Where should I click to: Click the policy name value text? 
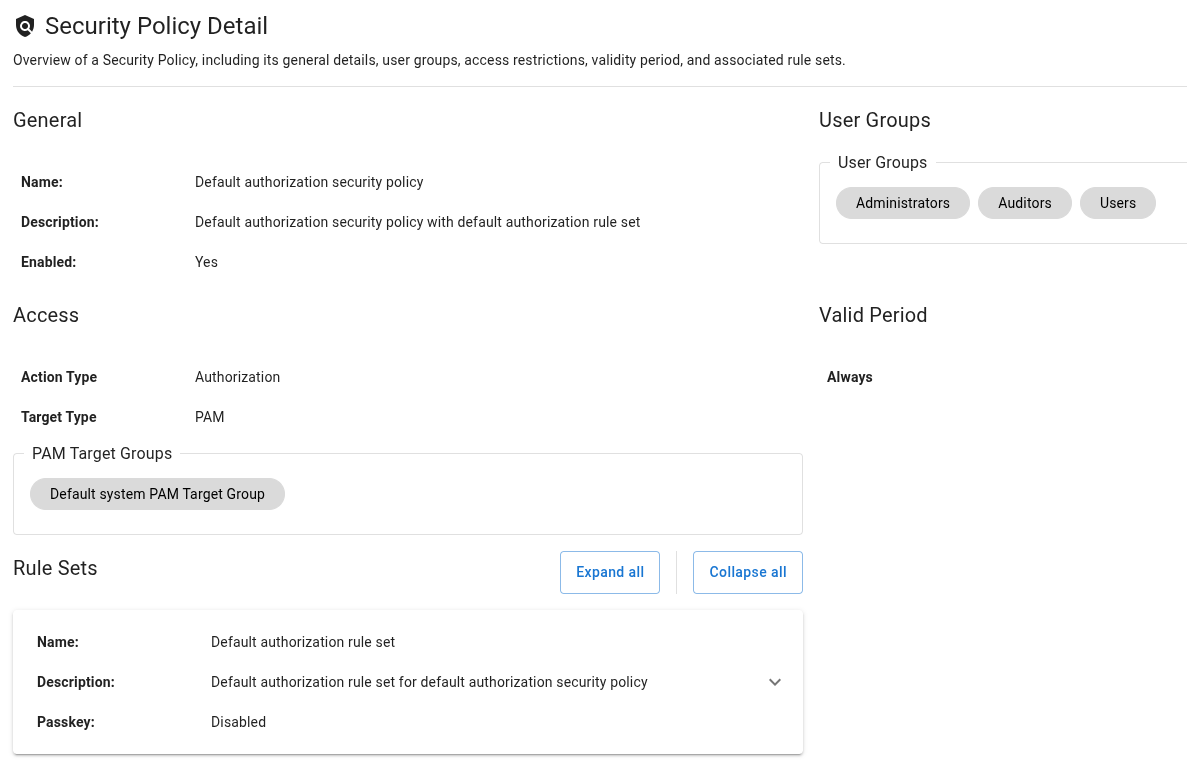coord(309,182)
